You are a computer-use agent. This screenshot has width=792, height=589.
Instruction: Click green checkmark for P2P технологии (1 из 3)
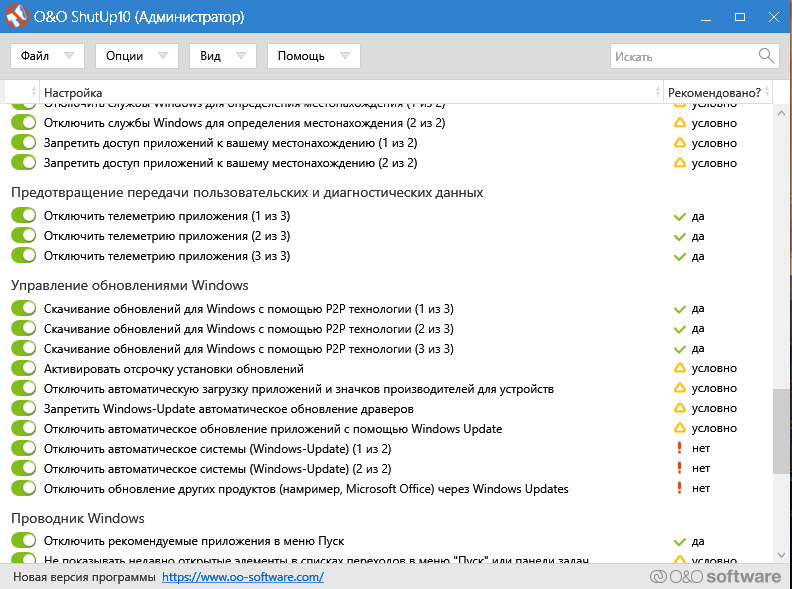[680, 309]
